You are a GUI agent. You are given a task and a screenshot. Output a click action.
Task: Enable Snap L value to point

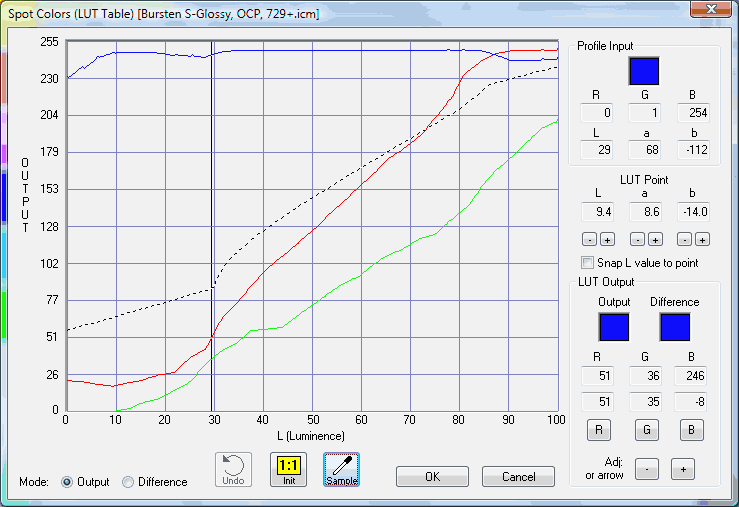587,262
